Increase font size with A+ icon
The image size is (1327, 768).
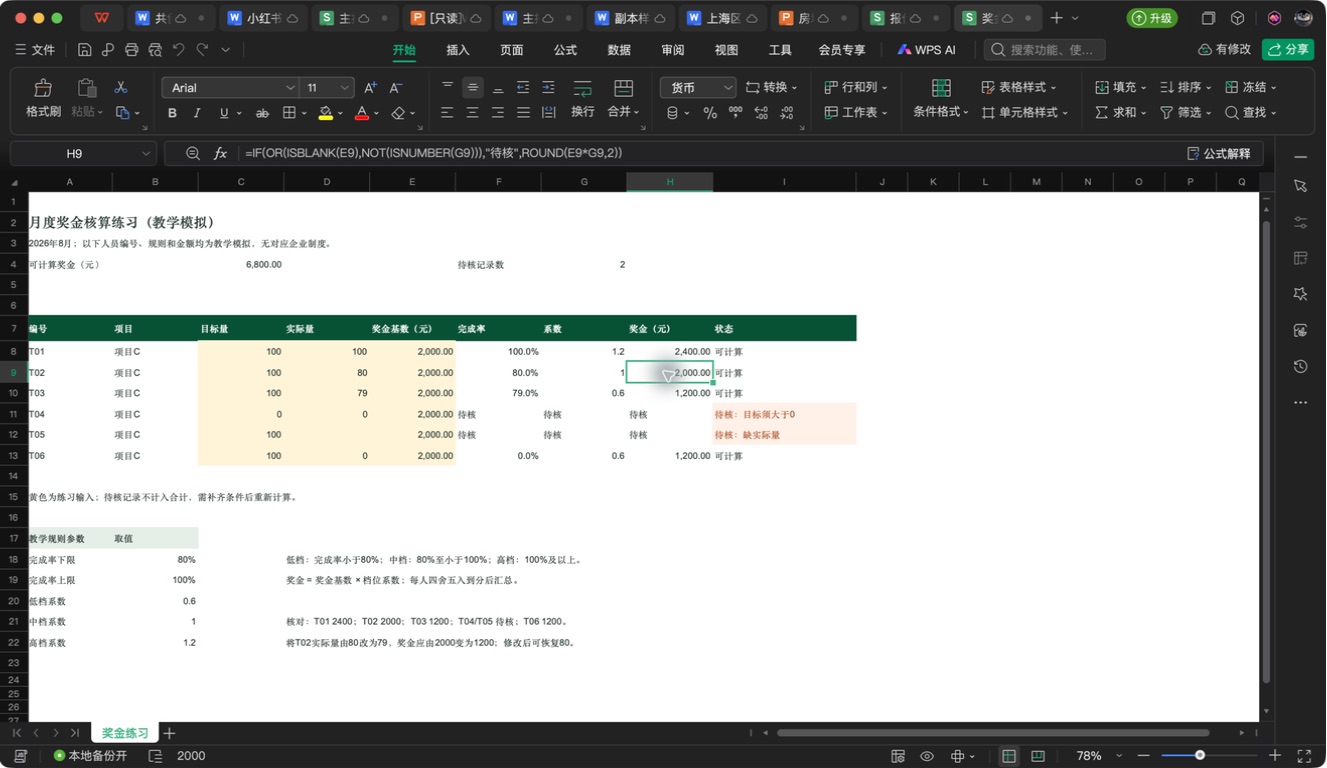(x=370, y=87)
